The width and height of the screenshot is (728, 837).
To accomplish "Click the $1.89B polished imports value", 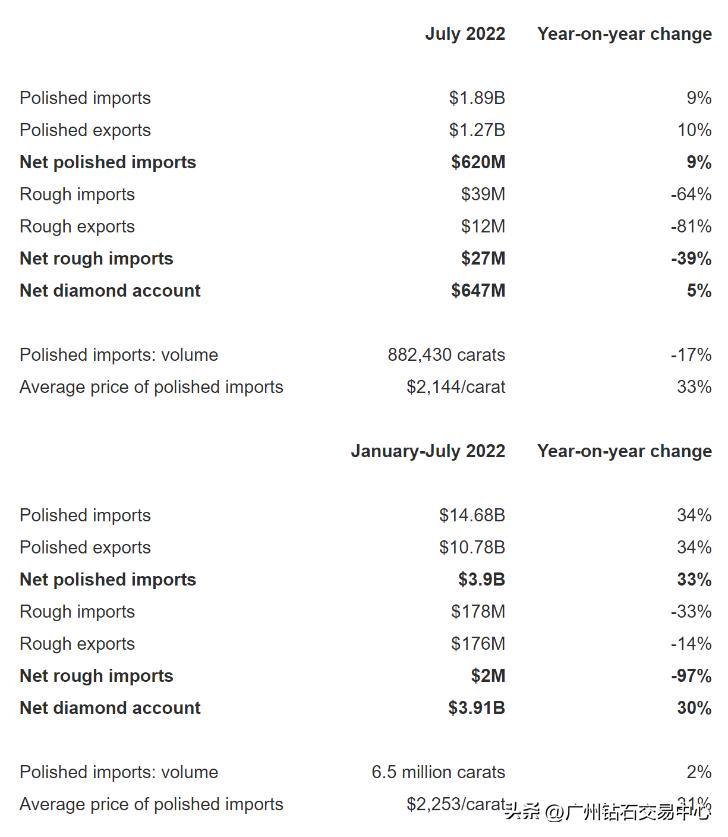I will [x=477, y=98].
